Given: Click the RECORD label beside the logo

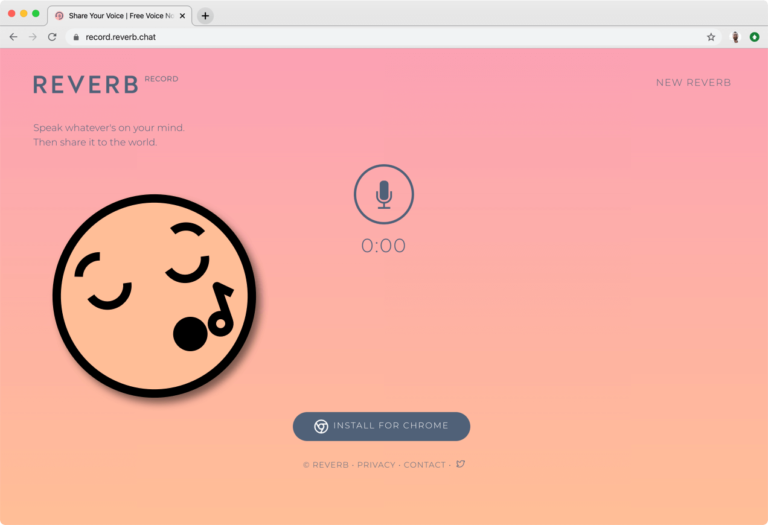Looking at the screenshot, I should [161, 79].
